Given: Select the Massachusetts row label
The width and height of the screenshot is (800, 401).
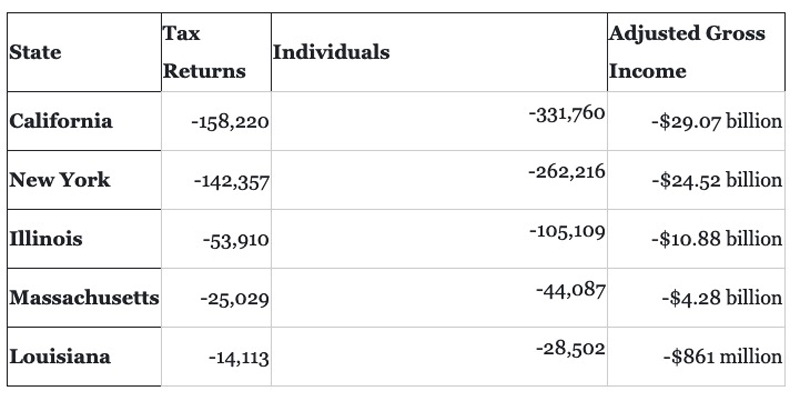Looking at the screenshot, I should (84, 297).
